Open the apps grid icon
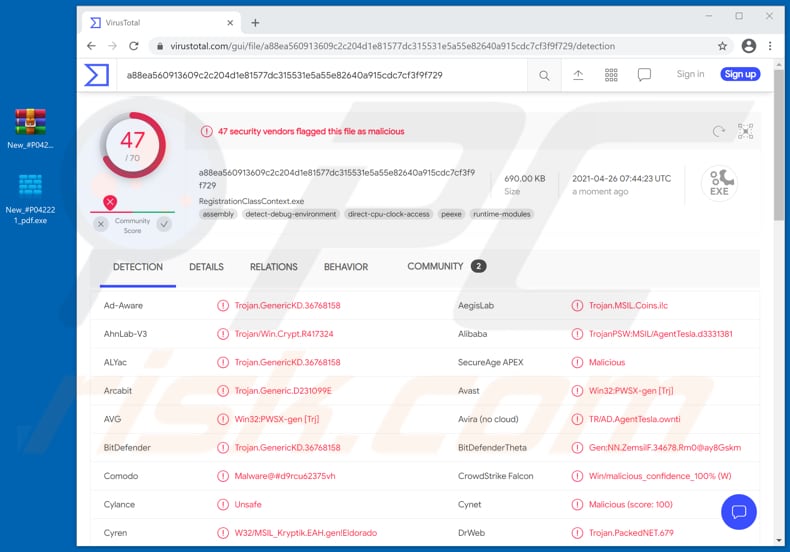Viewport: 790px width, 552px height. point(611,75)
